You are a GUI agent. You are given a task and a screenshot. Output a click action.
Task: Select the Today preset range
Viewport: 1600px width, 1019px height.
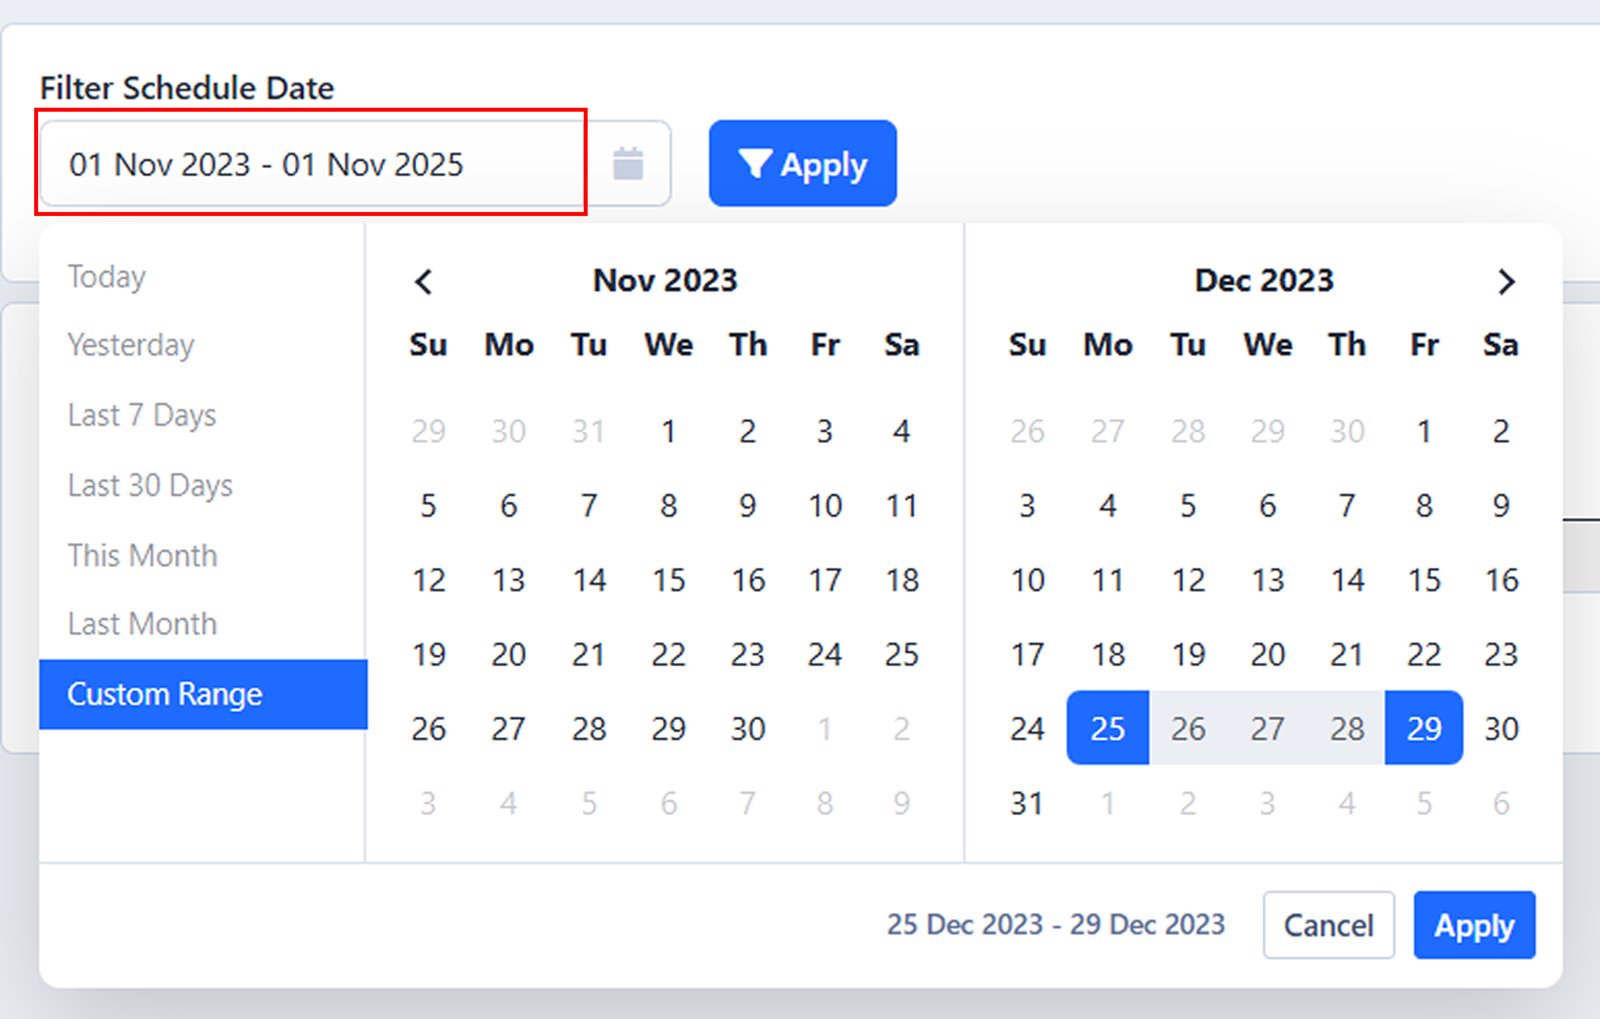coord(107,276)
